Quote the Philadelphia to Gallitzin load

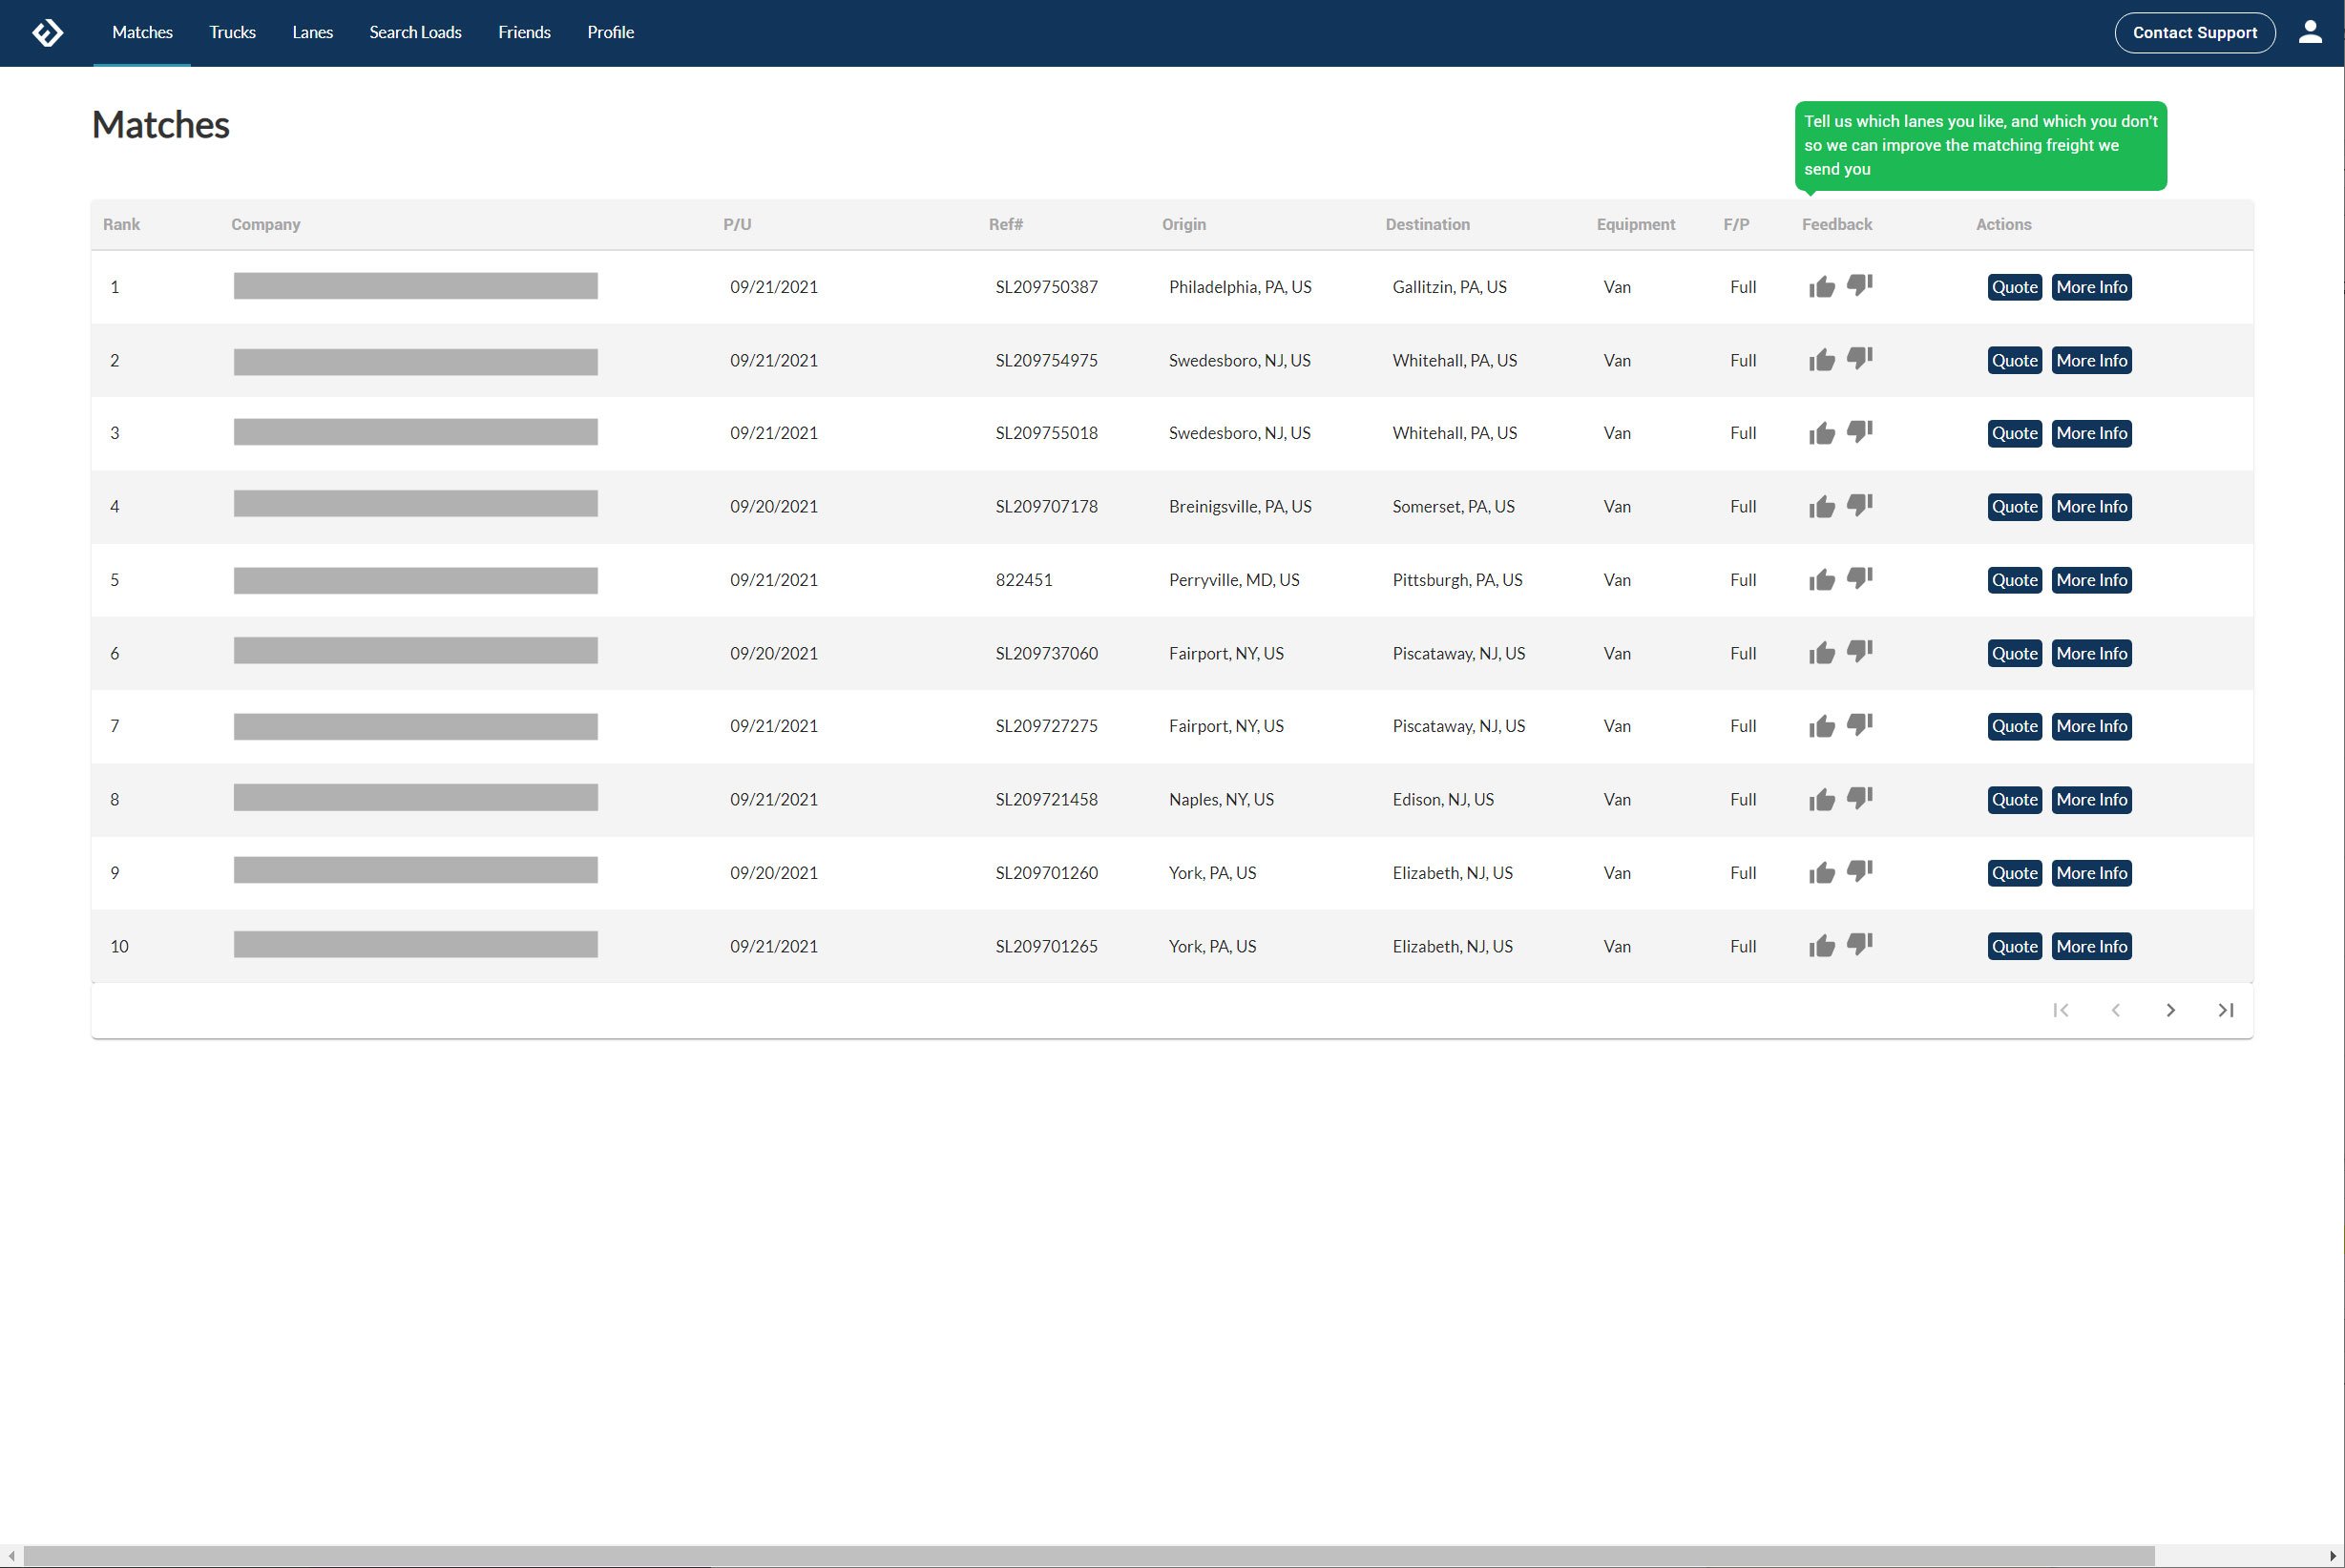pos(2013,288)
